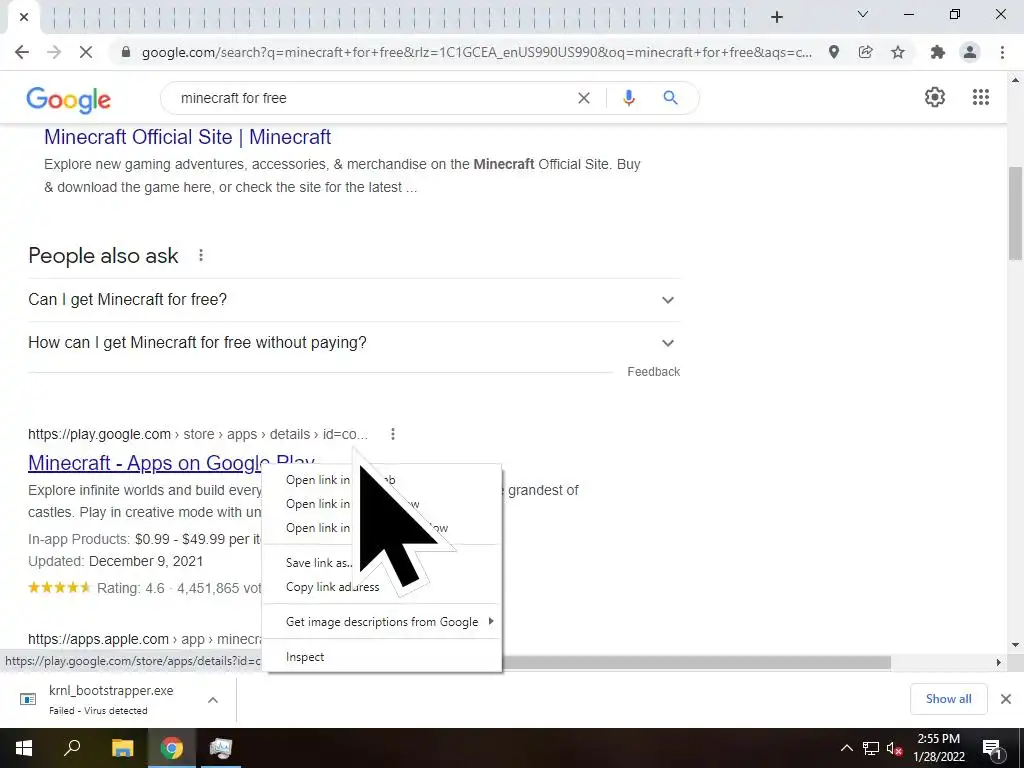Click the Feedback link

pos(653,372)
